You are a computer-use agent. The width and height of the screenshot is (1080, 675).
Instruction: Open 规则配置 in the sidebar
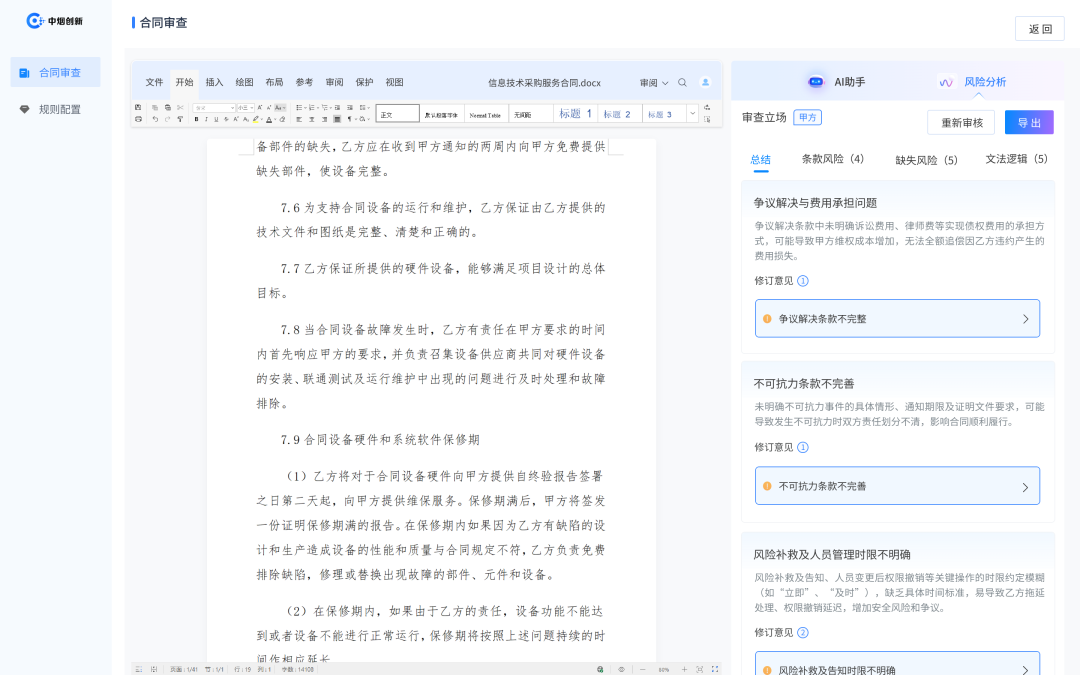56,109
